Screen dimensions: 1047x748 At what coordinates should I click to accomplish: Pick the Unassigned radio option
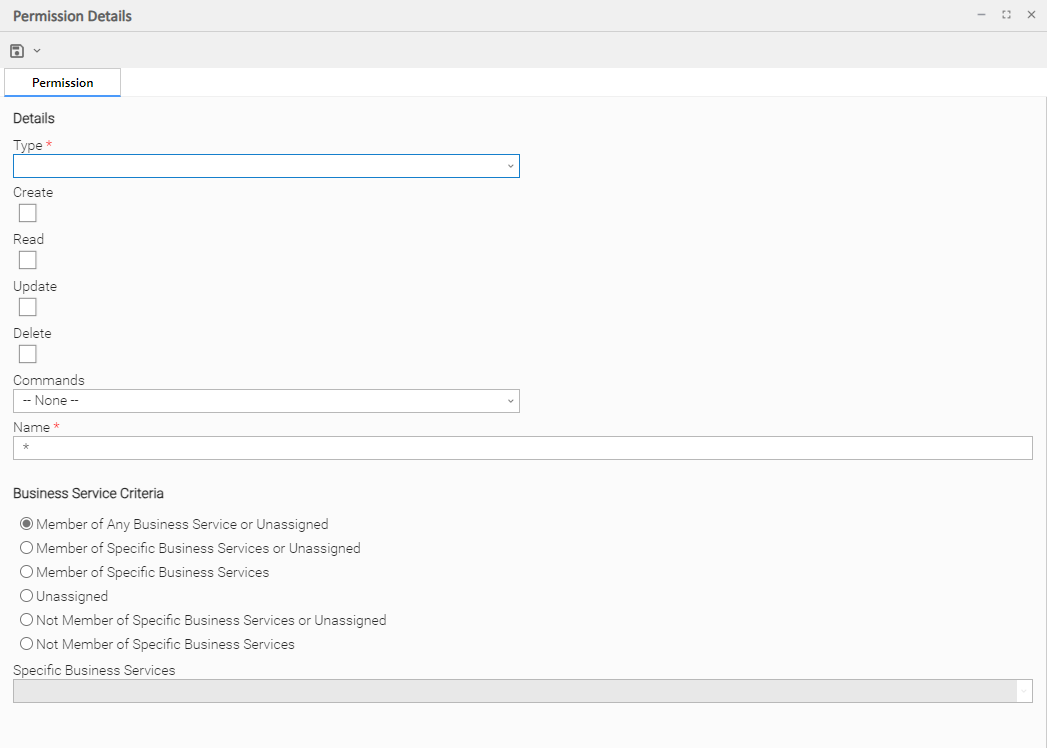[x=27, y=596]
